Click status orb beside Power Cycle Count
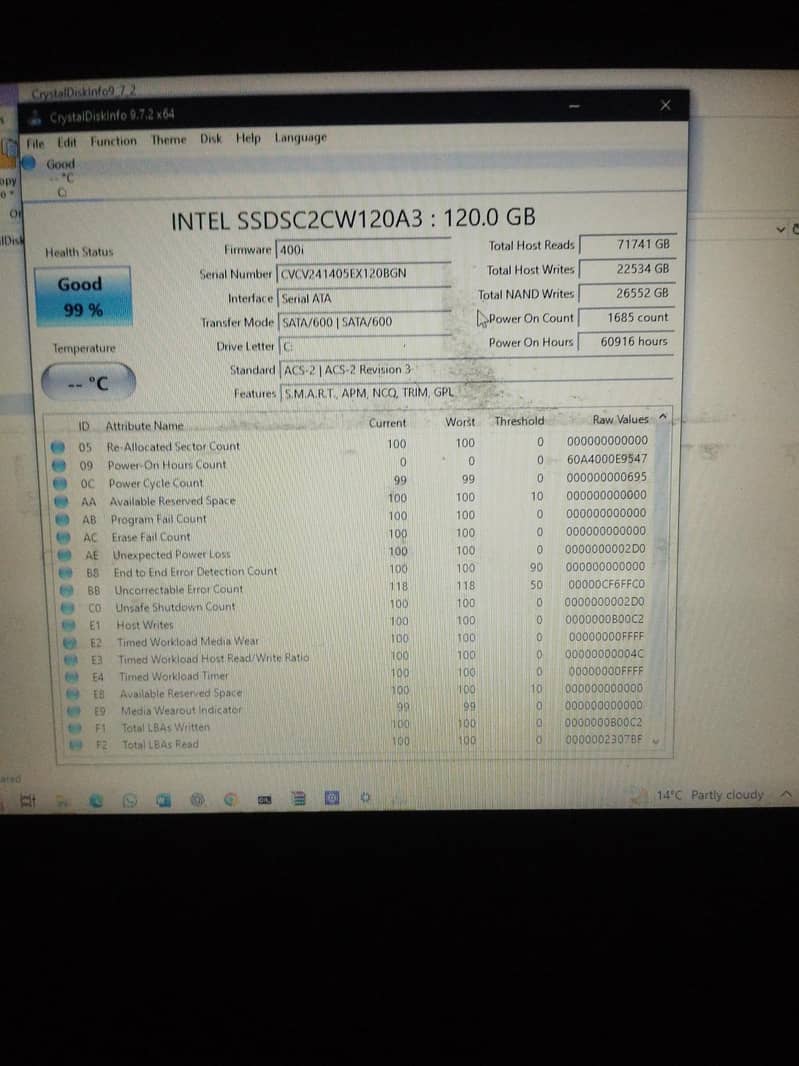The width and height of the screenshot is (799, 1066). [x=59, y=483]
